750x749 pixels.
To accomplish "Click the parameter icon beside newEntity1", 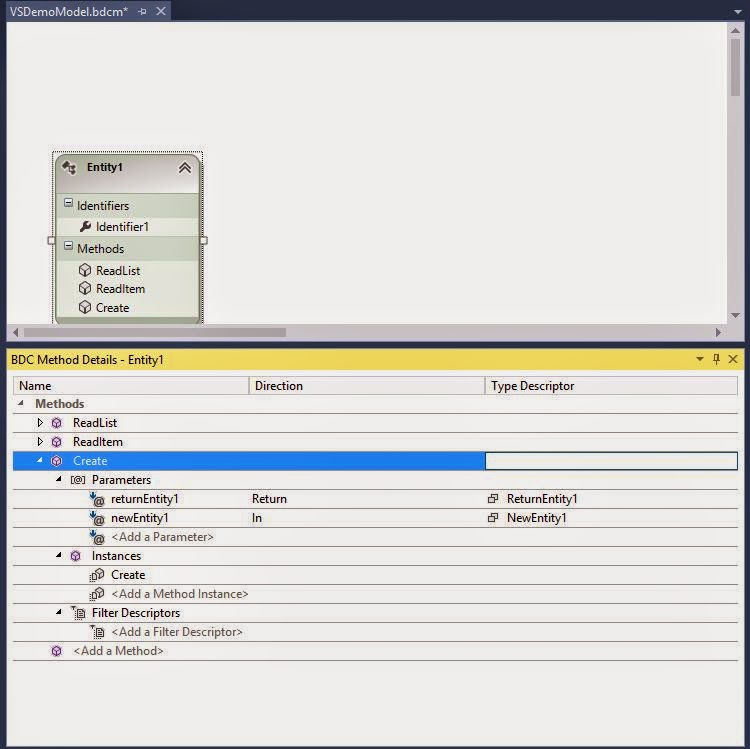I will [97, 518].
